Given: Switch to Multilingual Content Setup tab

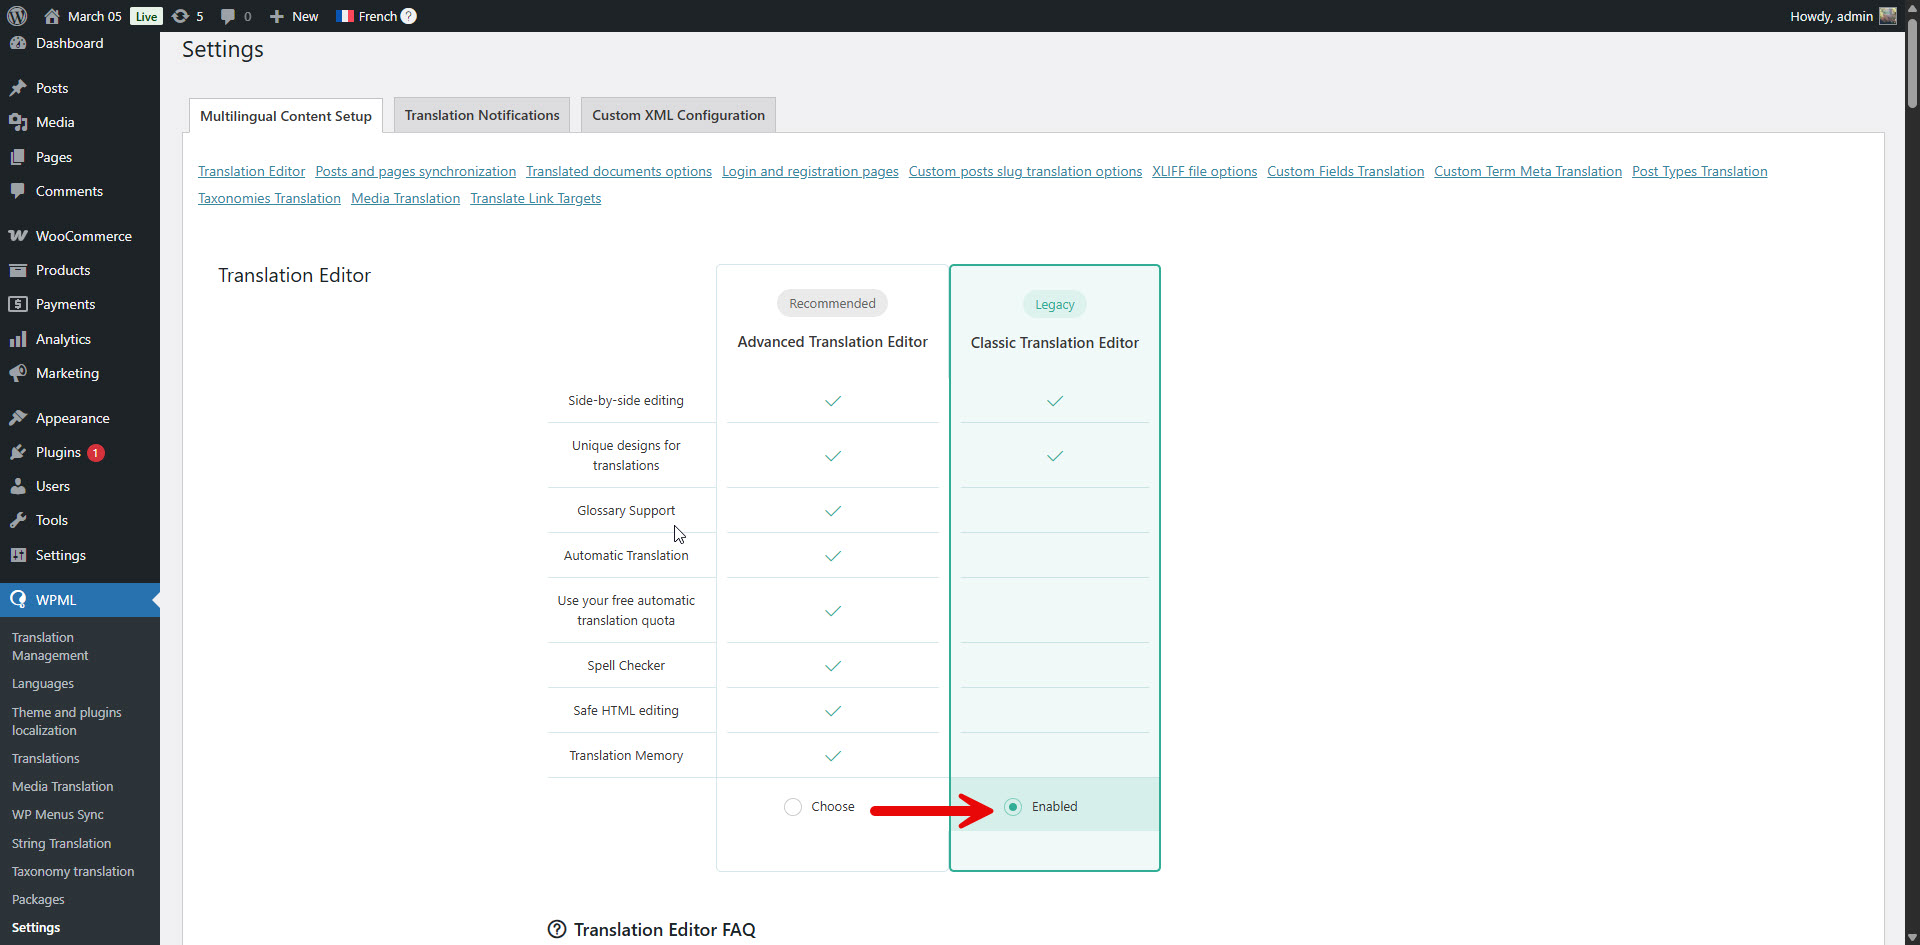Looking at the screenshot, I should 286,116.
